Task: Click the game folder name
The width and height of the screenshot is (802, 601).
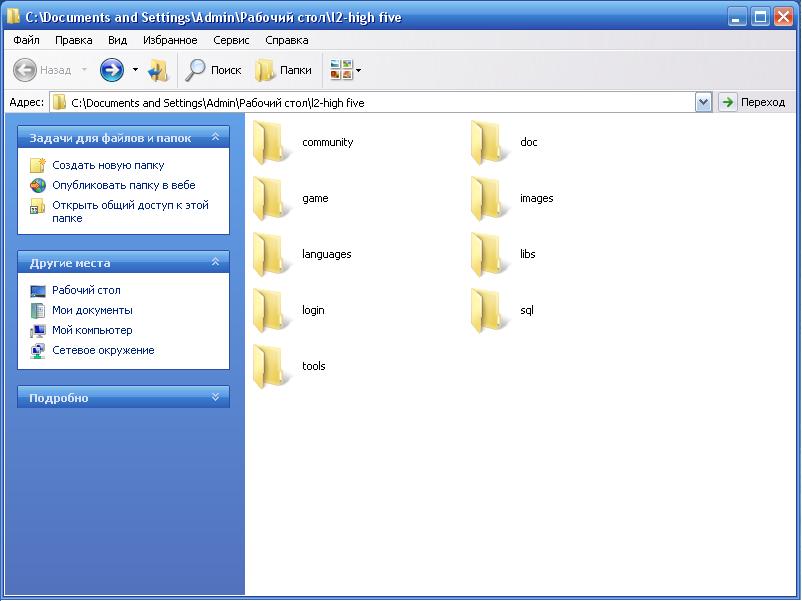Action: (315, 198)
